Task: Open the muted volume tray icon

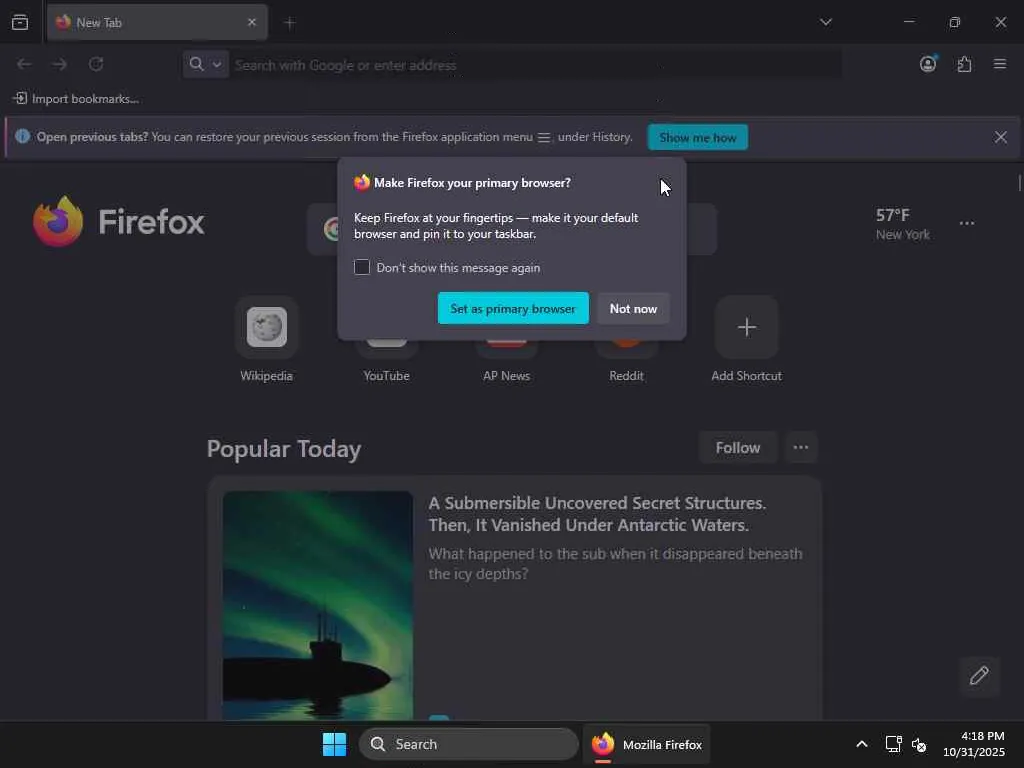Action: [919, 744]
